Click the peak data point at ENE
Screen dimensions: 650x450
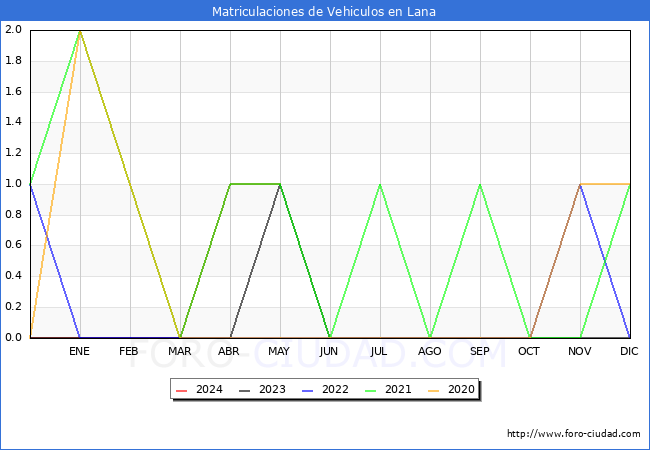(x=80, y=31)
